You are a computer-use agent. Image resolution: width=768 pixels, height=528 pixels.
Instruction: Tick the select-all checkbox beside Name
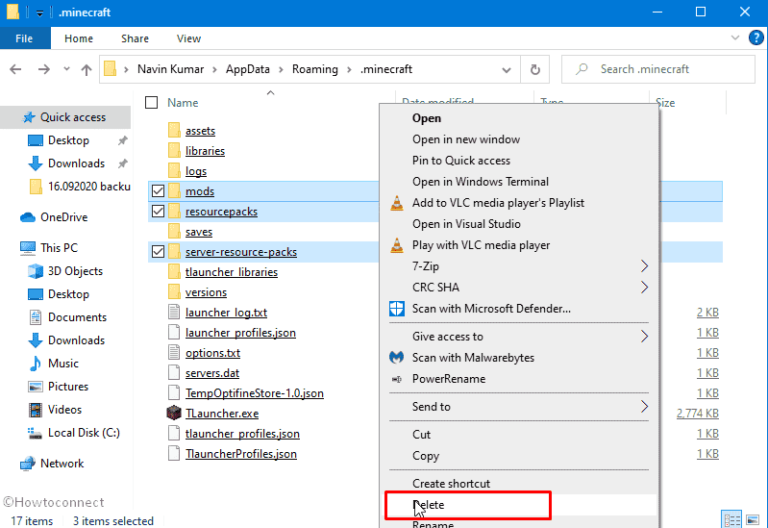(x=152, y=102)
